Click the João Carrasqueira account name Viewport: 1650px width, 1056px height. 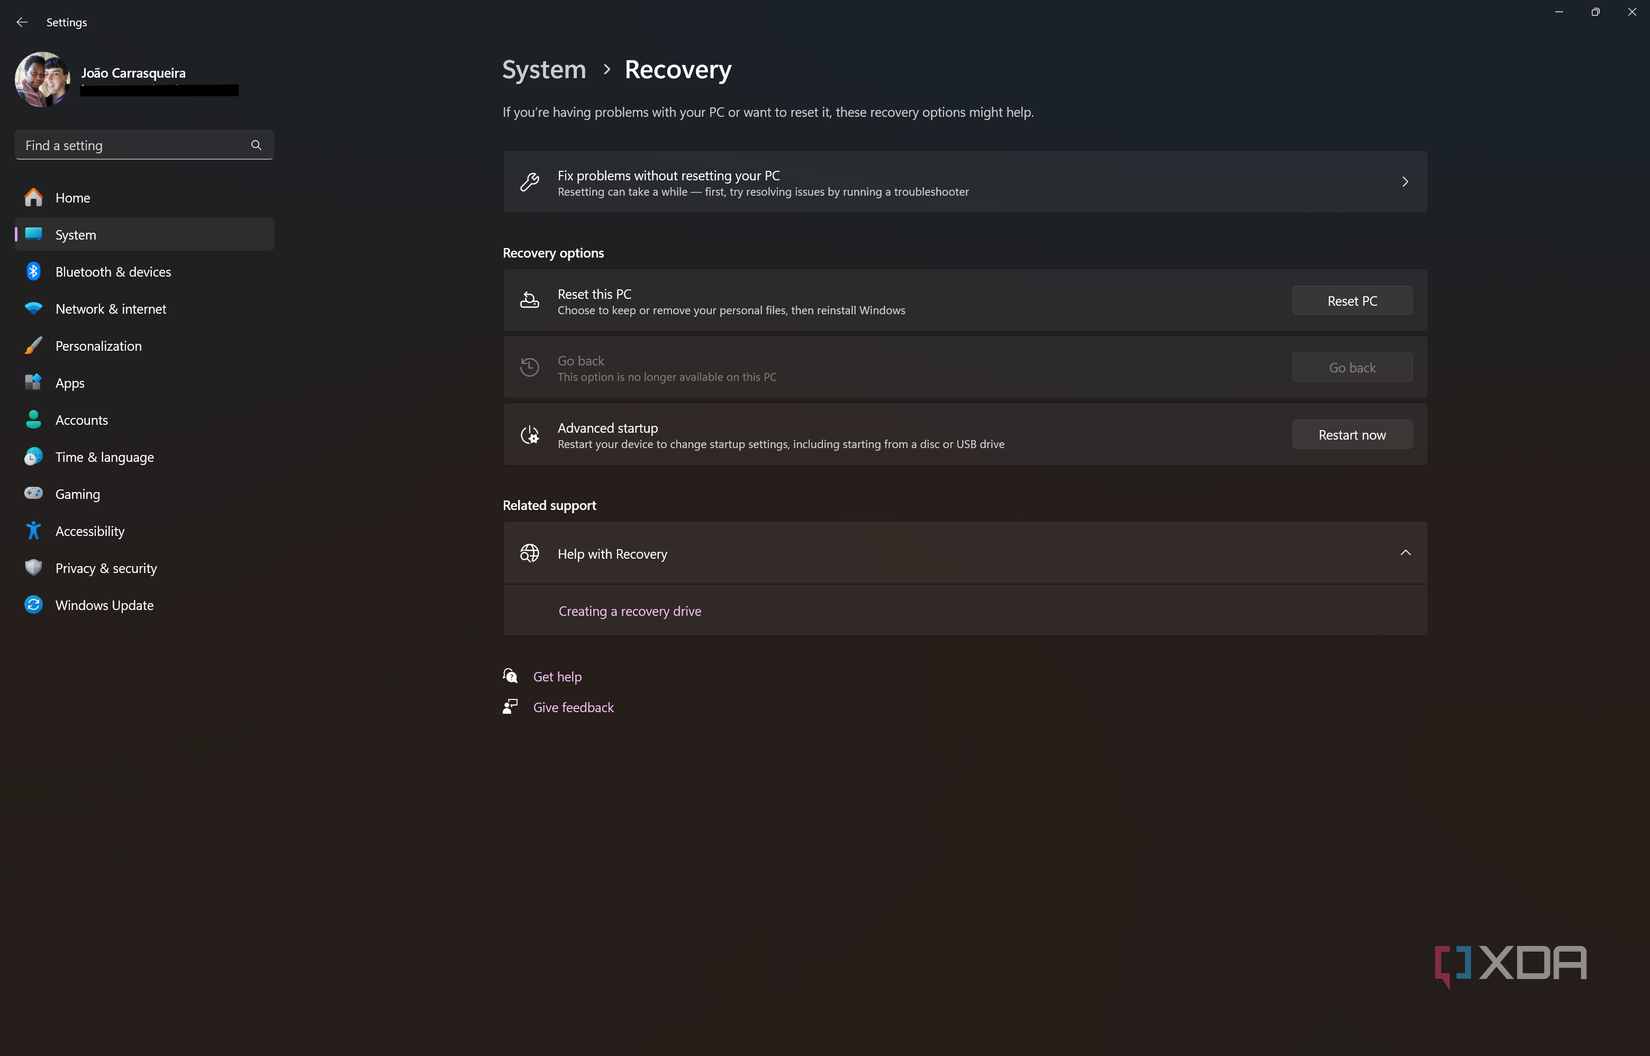coord(133,73)
